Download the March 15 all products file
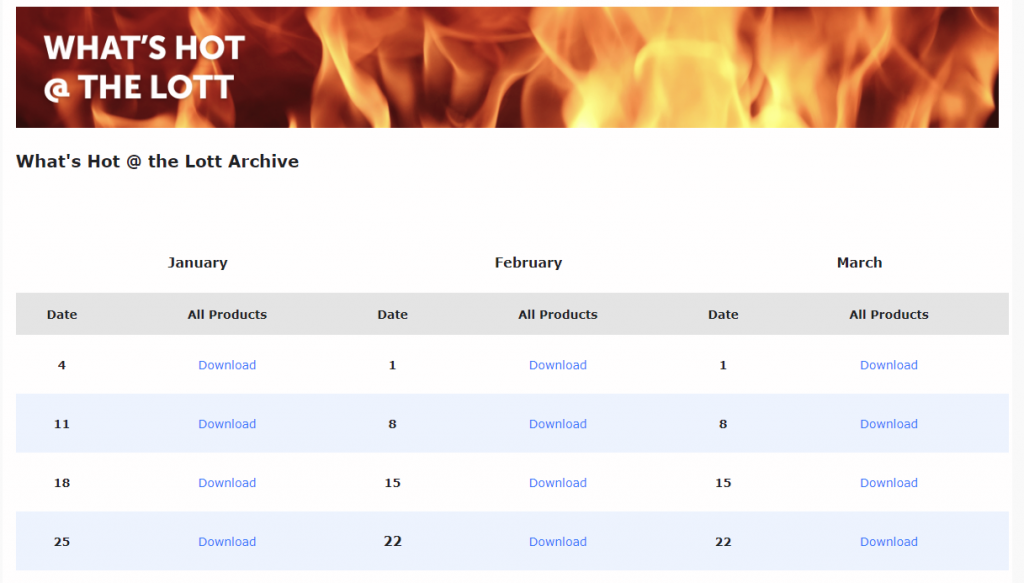This screenshot has height=583, width=1024. point(888,482)
